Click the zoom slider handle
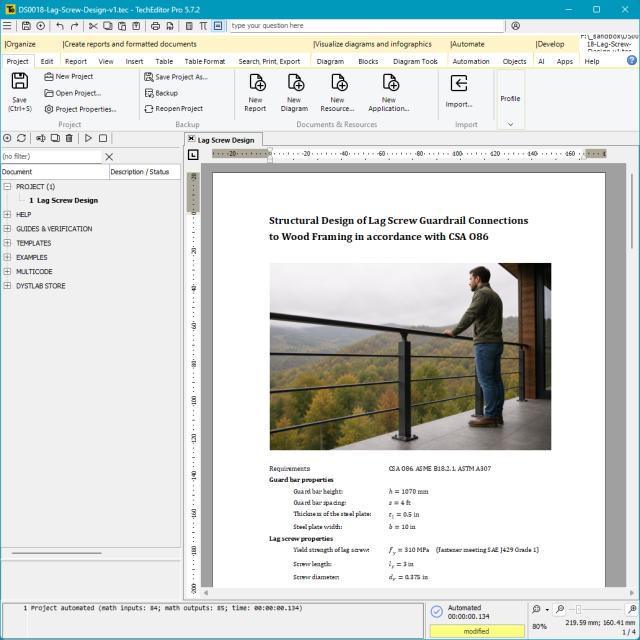Image resolution: width=640 pixels, height=640 pixels. 578,610
